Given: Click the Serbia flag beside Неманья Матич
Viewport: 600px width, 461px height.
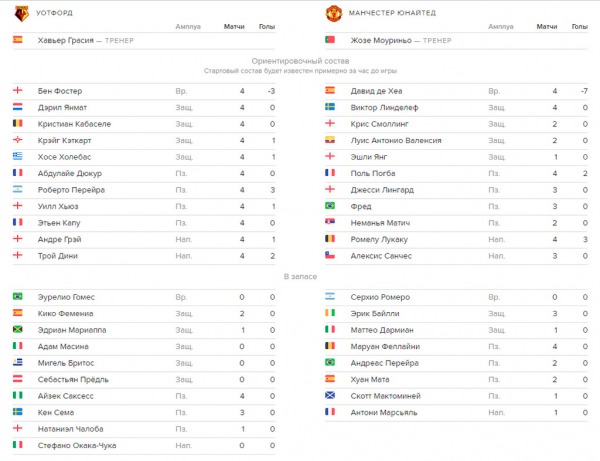Looking at the screenshot, I should 330,222.
